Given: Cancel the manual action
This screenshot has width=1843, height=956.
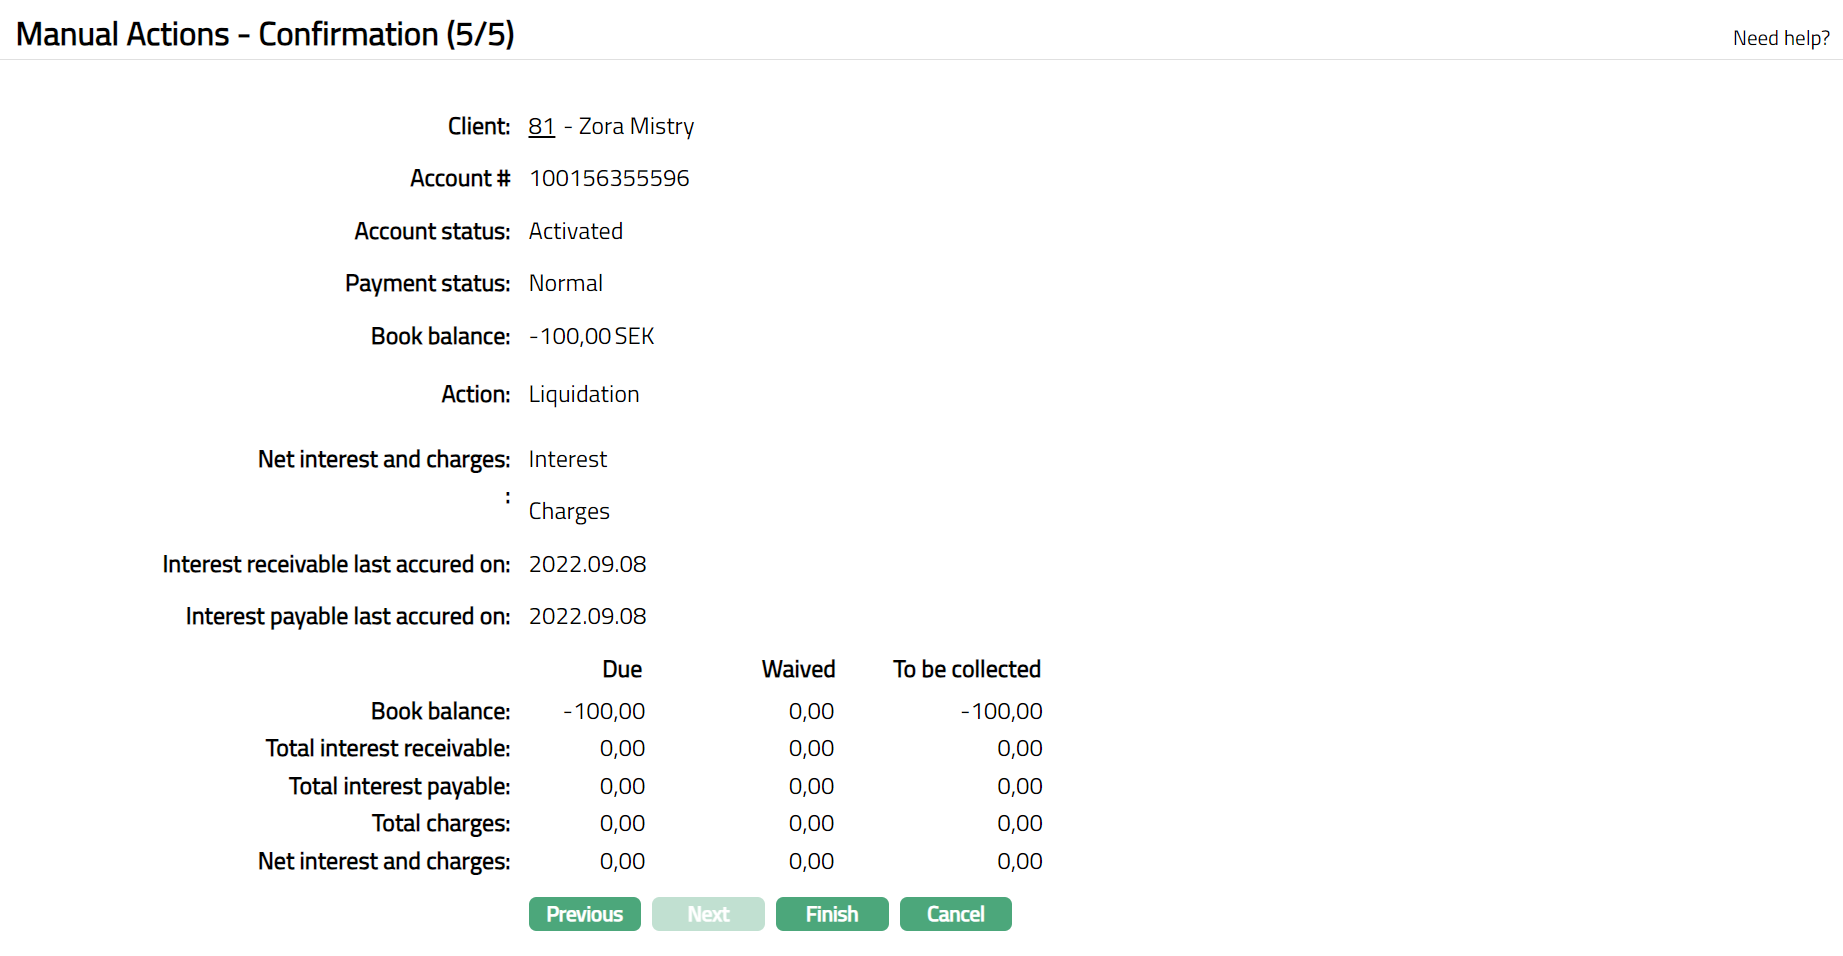Looking at the screenshot, I should (955, 914).
